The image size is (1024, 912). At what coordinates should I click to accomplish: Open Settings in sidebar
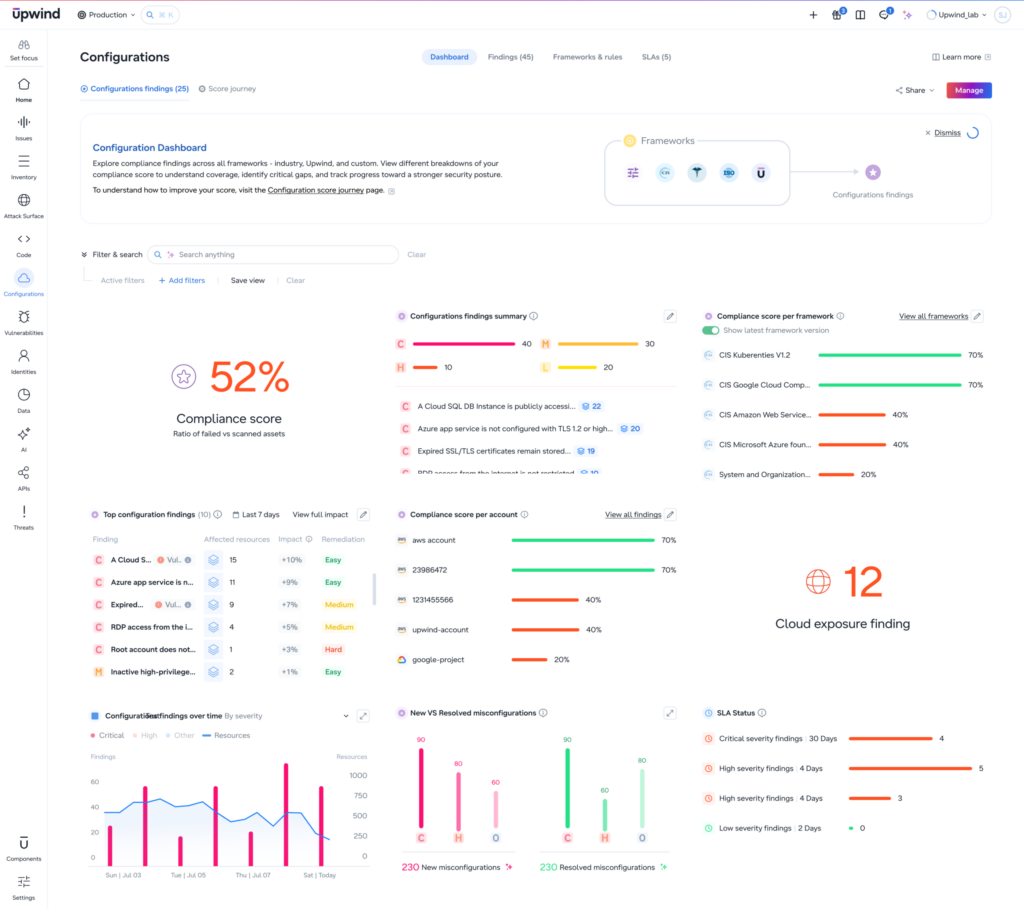click(x=24, y=888)
